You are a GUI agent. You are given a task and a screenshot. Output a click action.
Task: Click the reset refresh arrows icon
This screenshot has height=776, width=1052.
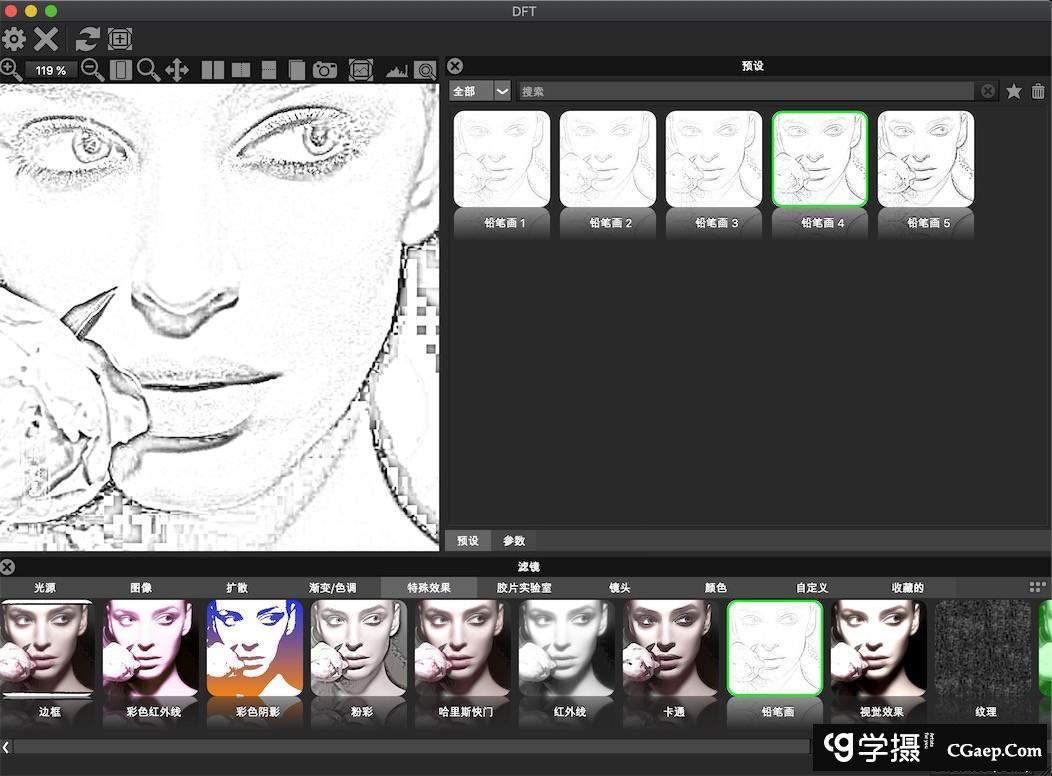coord(88,39)
